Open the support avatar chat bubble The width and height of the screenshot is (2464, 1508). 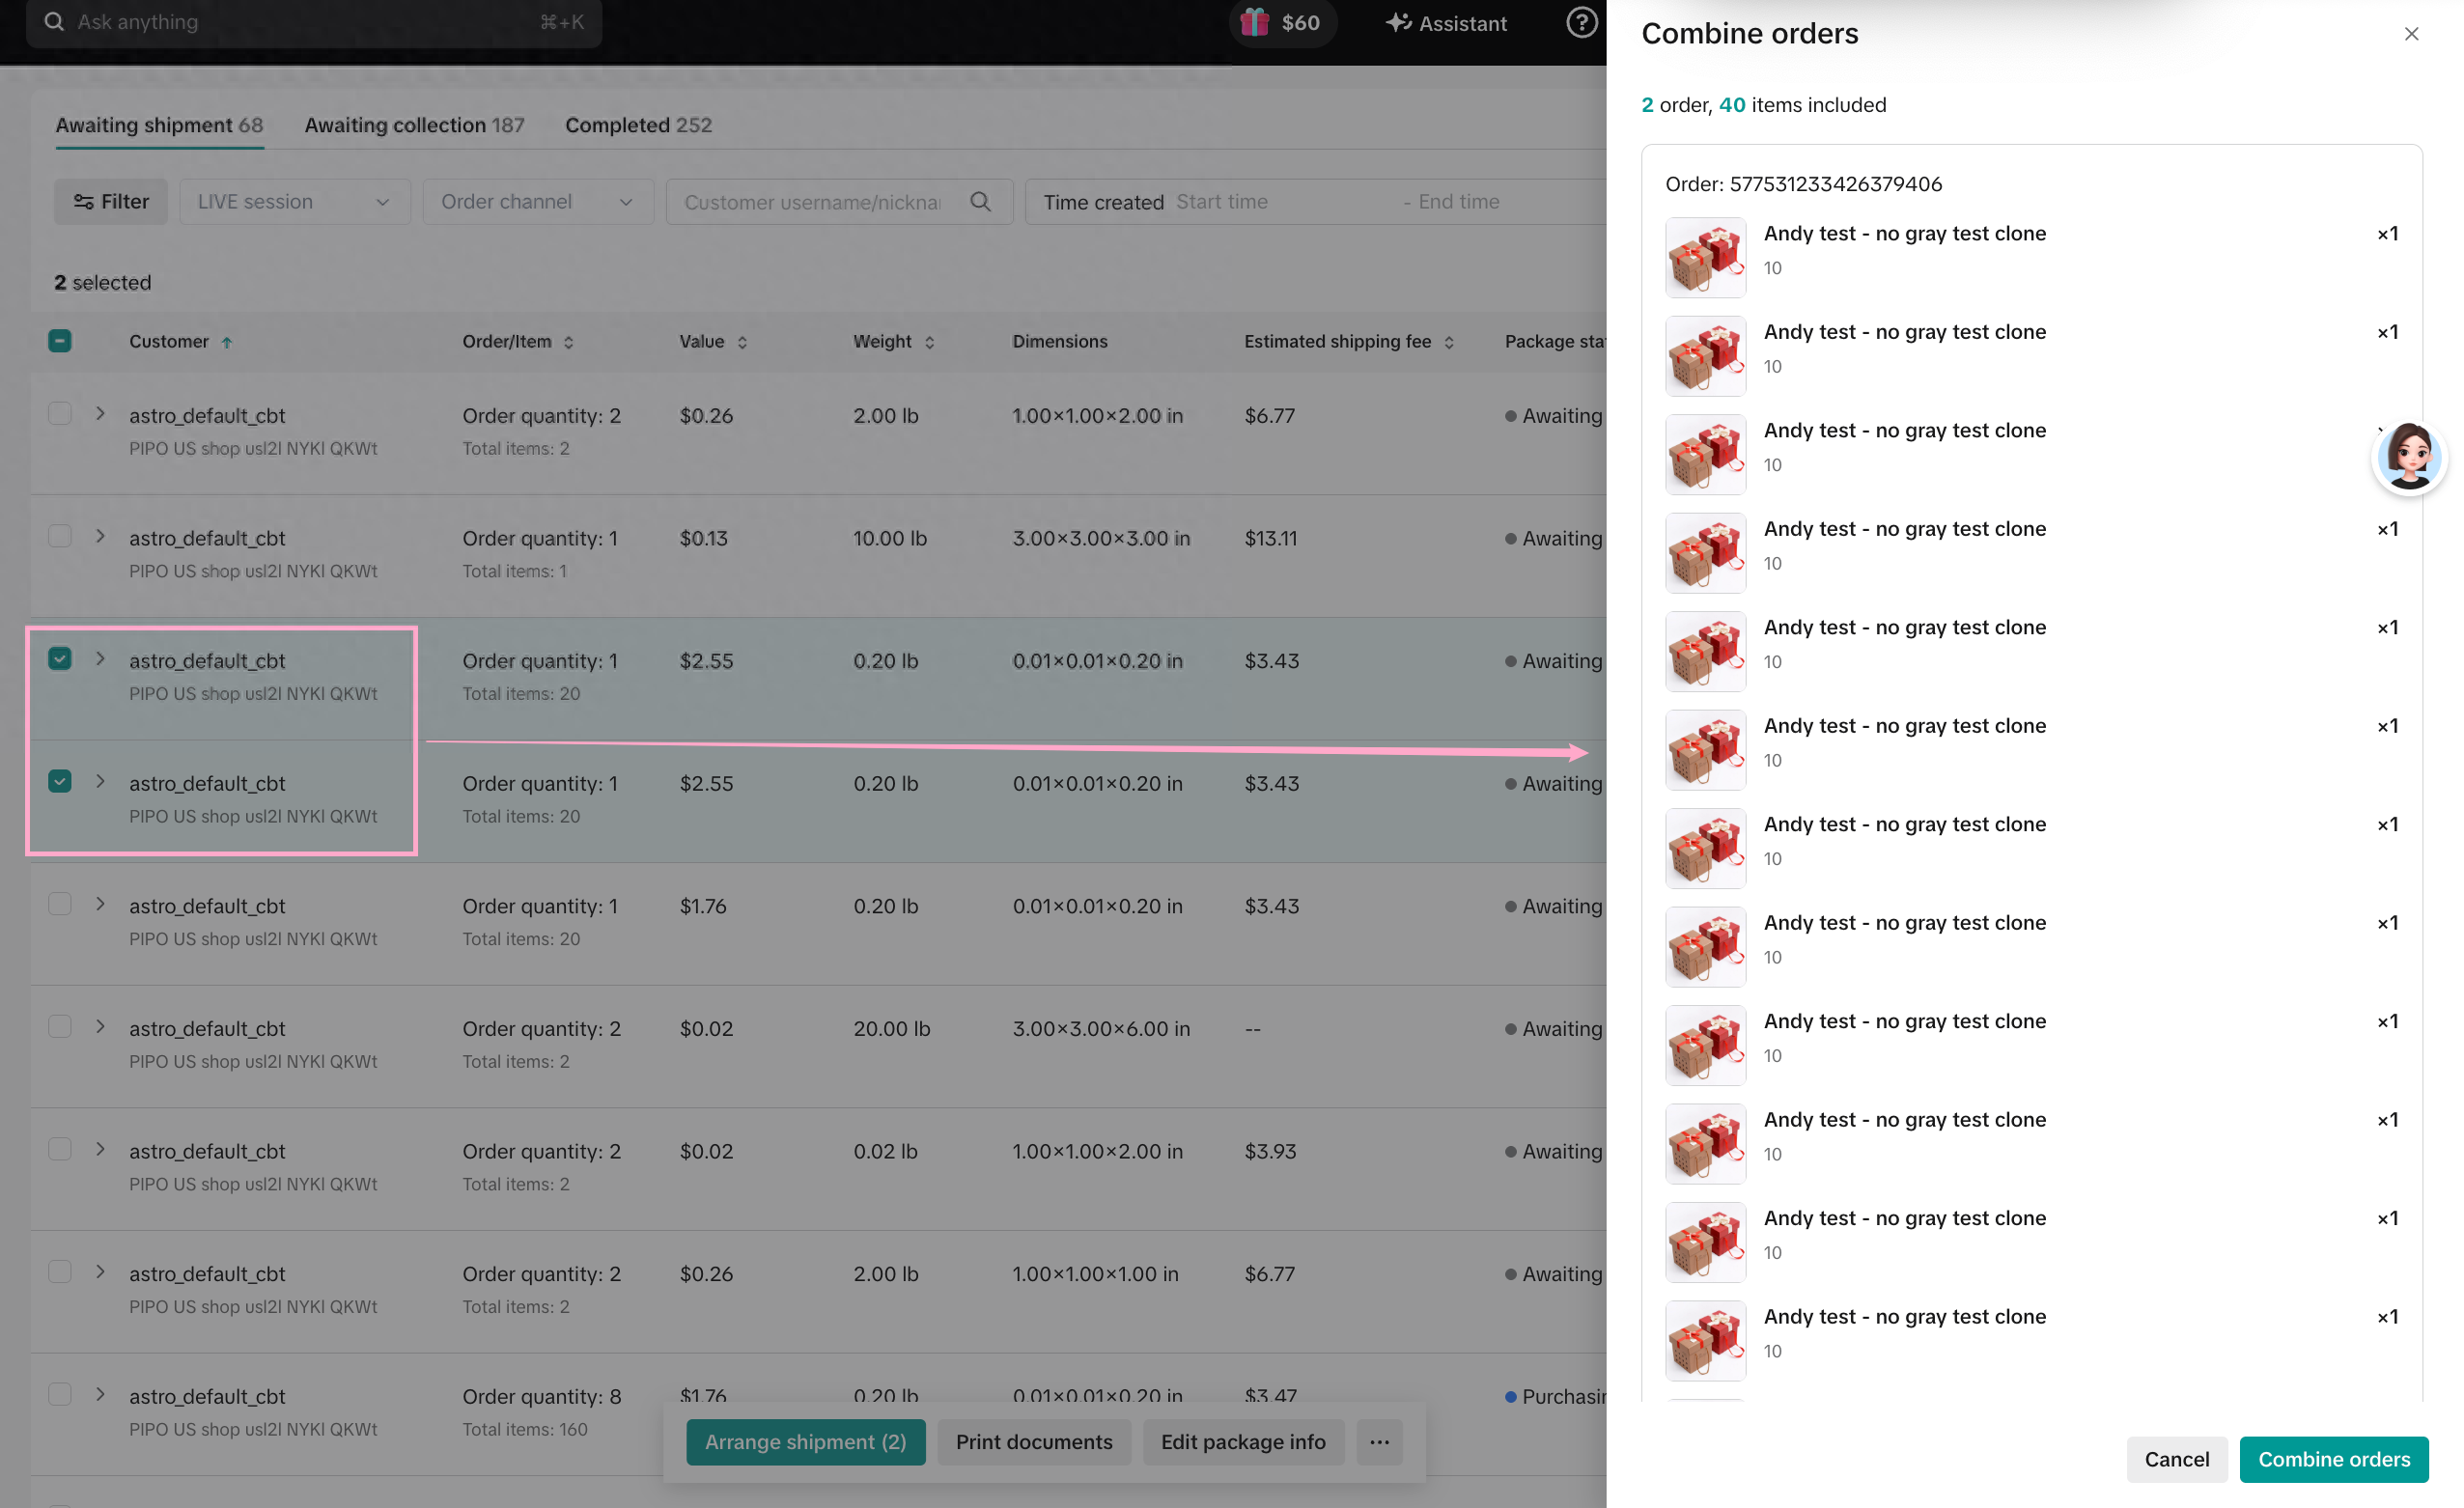[2409, 457]
